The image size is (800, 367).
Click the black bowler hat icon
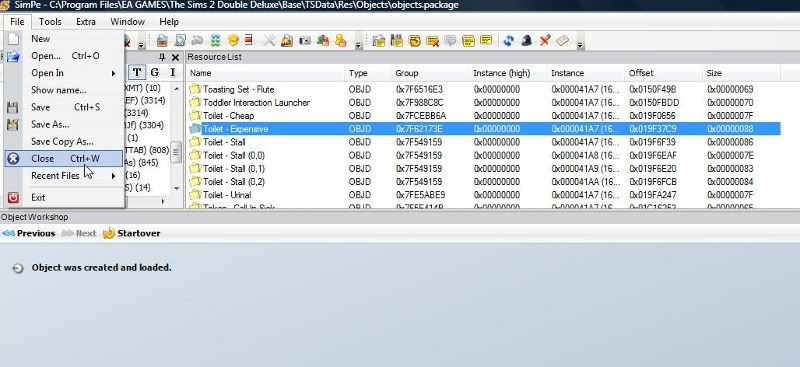click(x=527, y=40)
